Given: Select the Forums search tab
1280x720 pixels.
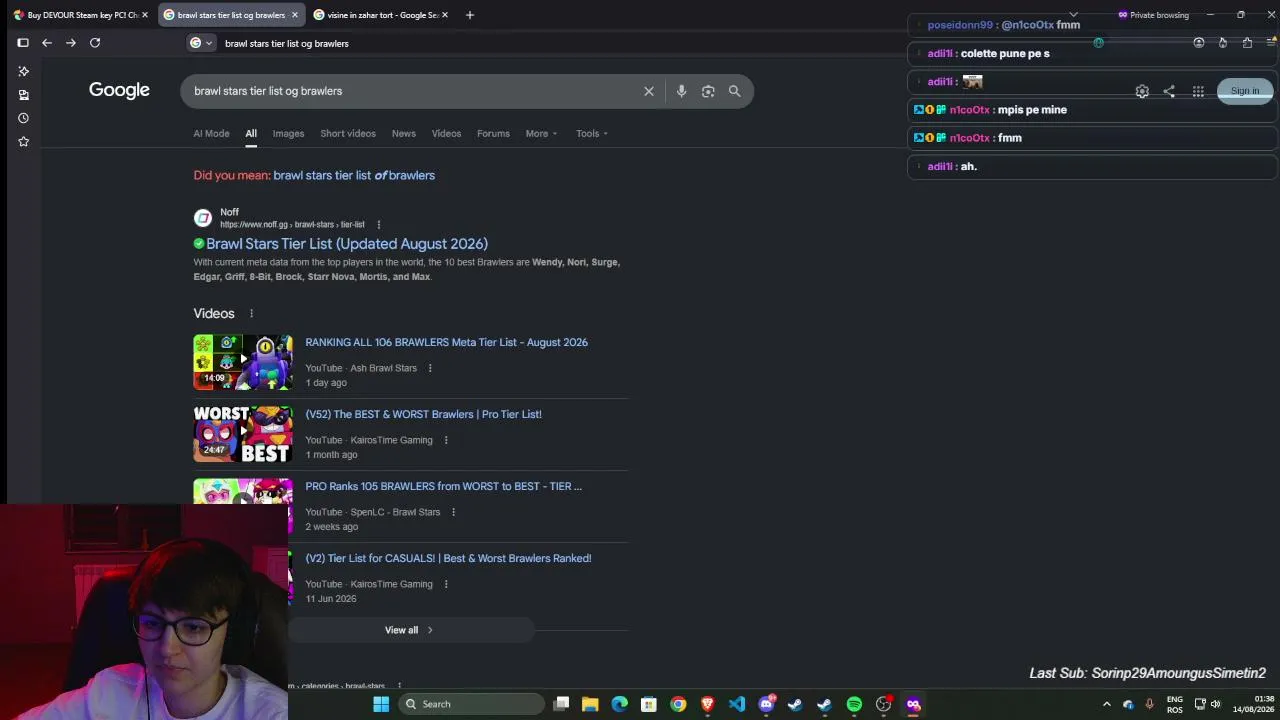Looking at the screenshot, I should coord(493,134).
